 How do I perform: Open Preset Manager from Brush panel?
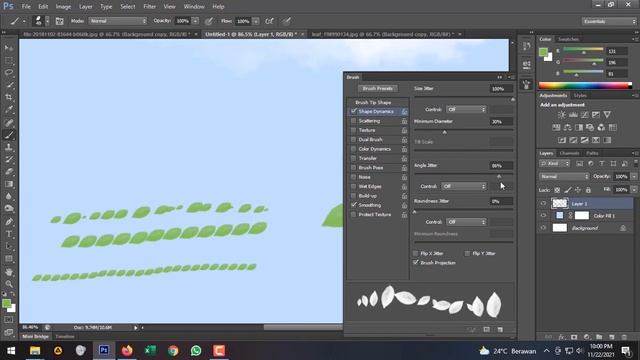pyautogui.click(x=487, y=329)
